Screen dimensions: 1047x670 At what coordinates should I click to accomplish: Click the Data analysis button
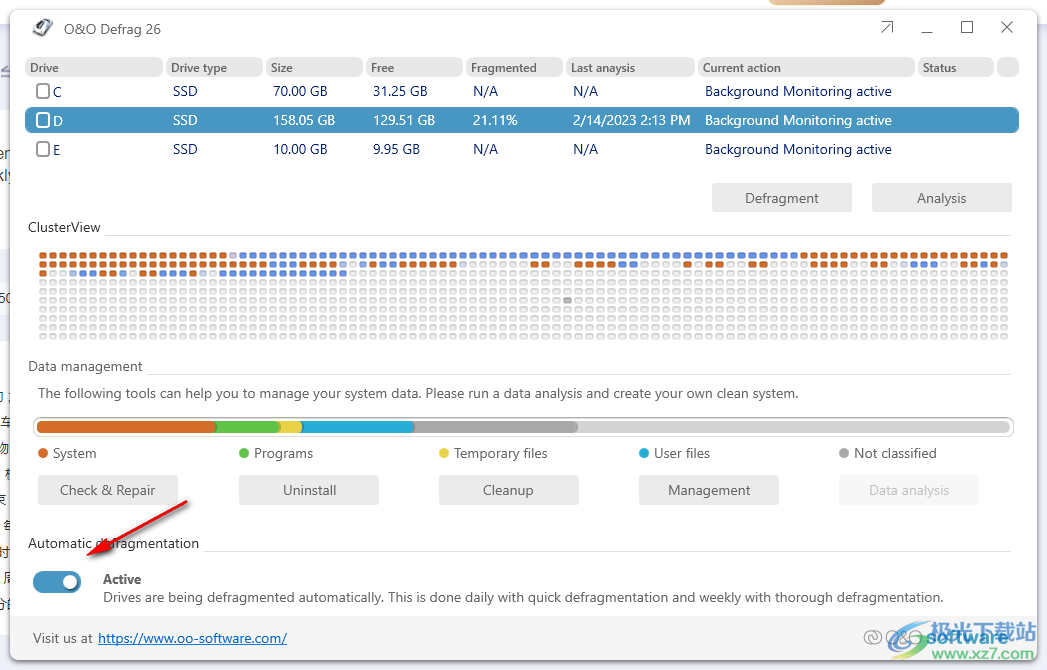tap(909, 490)
